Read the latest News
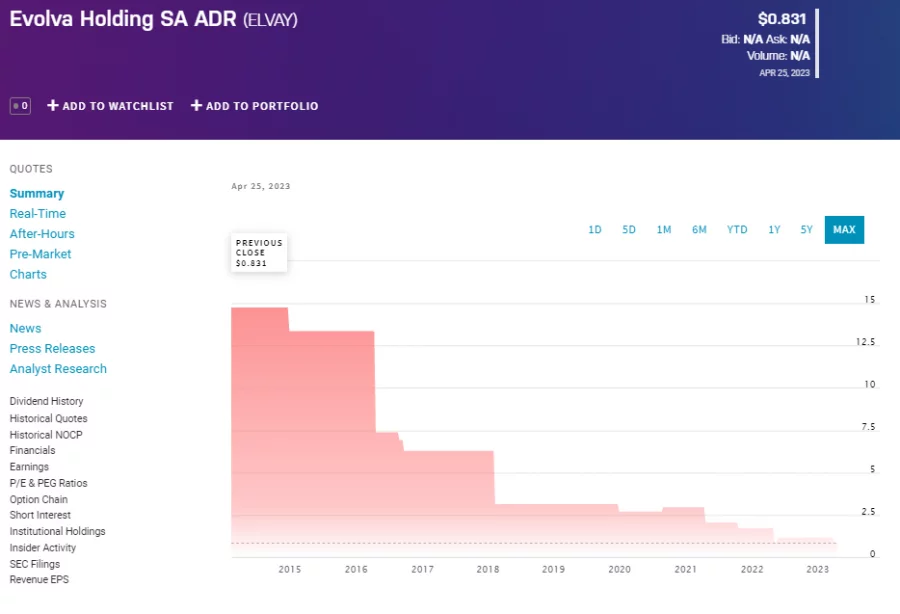 [x=25, y=328]
